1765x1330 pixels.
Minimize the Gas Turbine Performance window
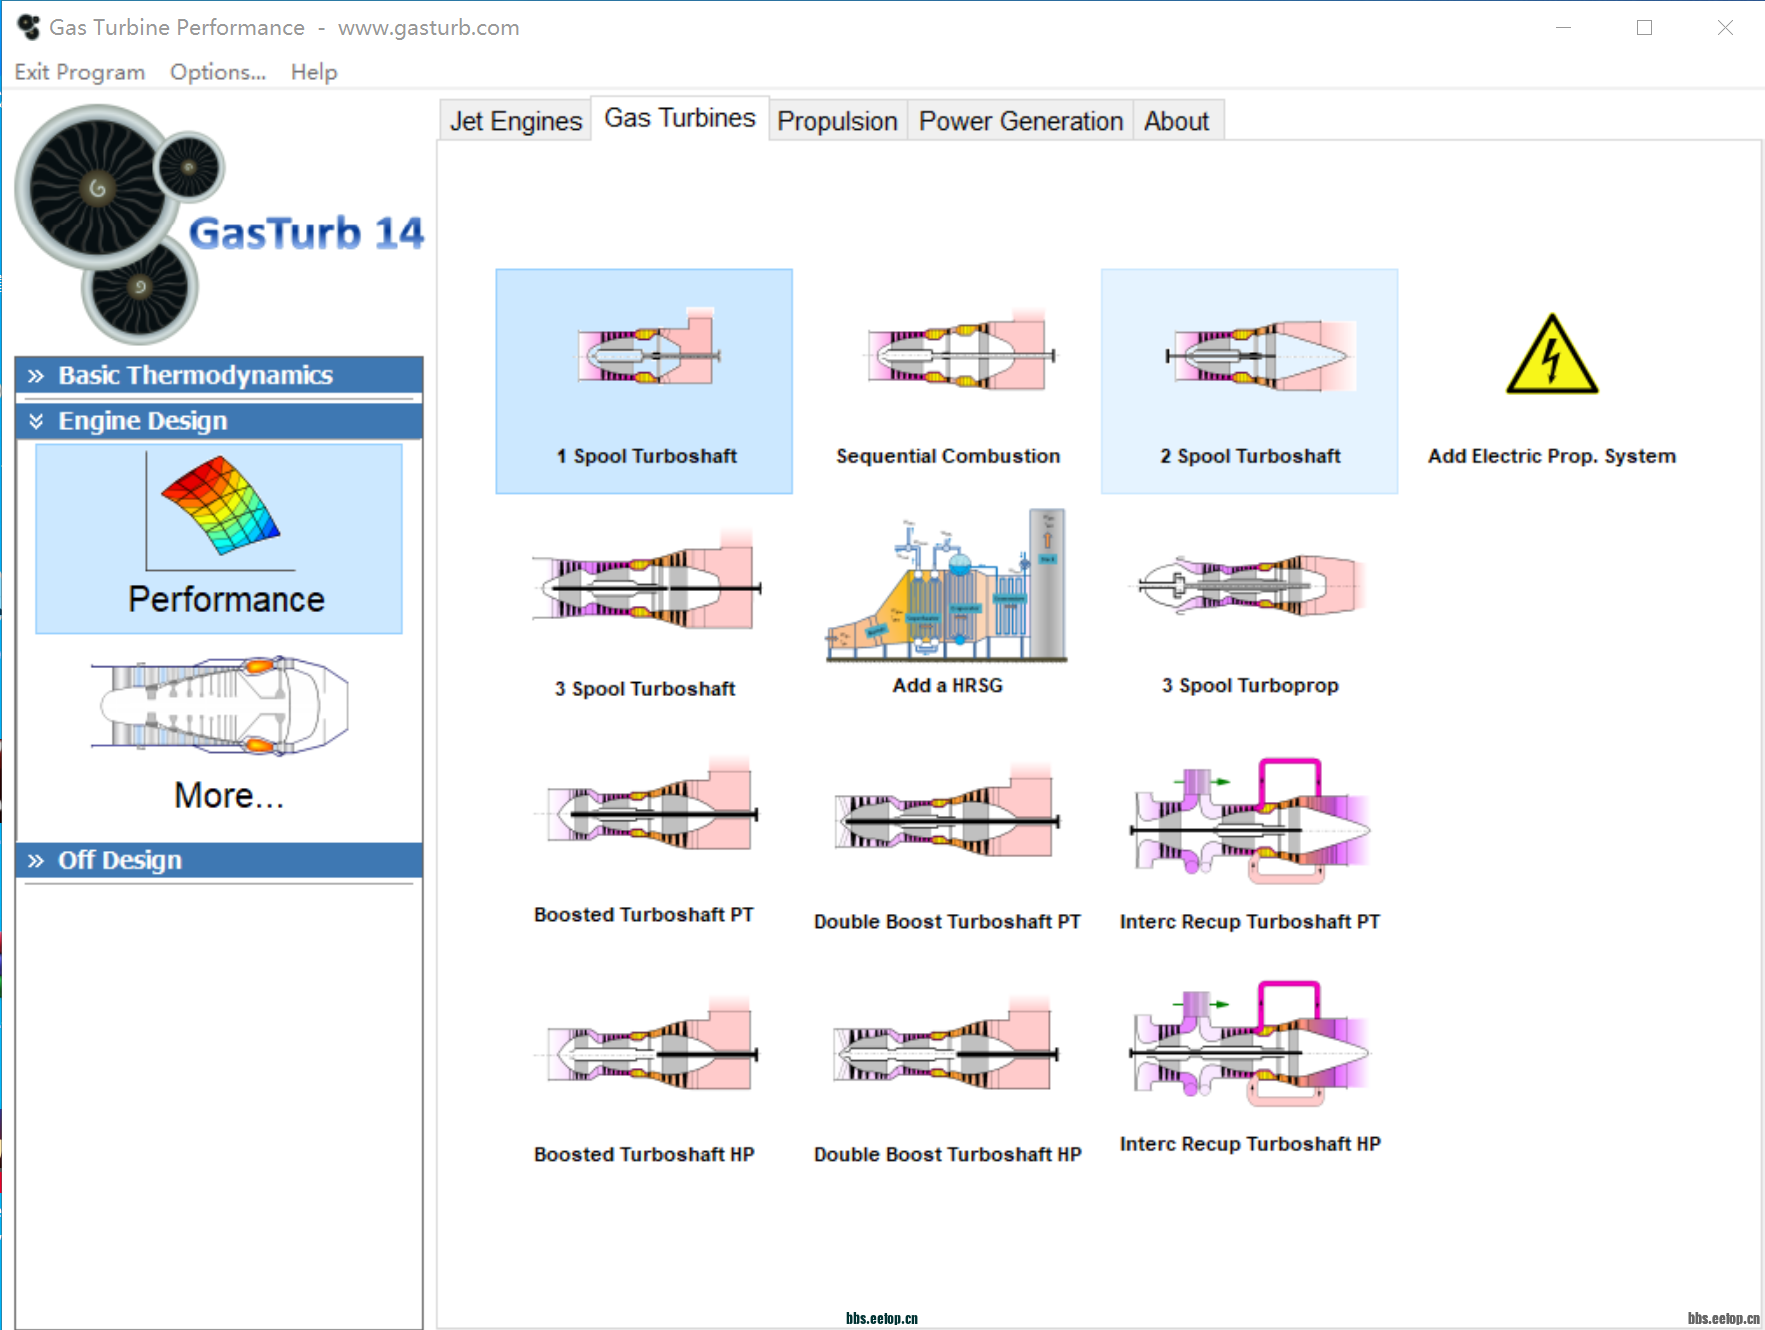pyautogui.click(x=1563, y=28)
